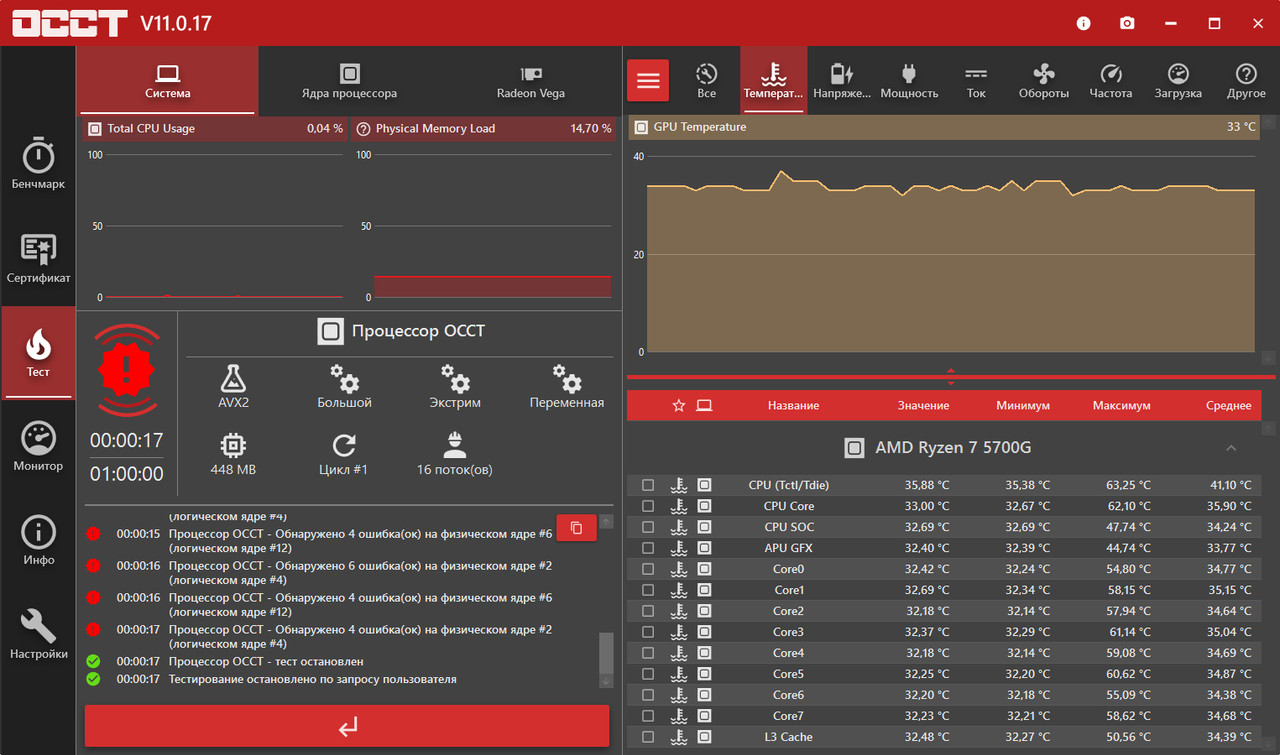Show the Обороты fan sensors category
Image resolution: width=1280 pixels, height=755 pixels.
(x=1044, y=80)
